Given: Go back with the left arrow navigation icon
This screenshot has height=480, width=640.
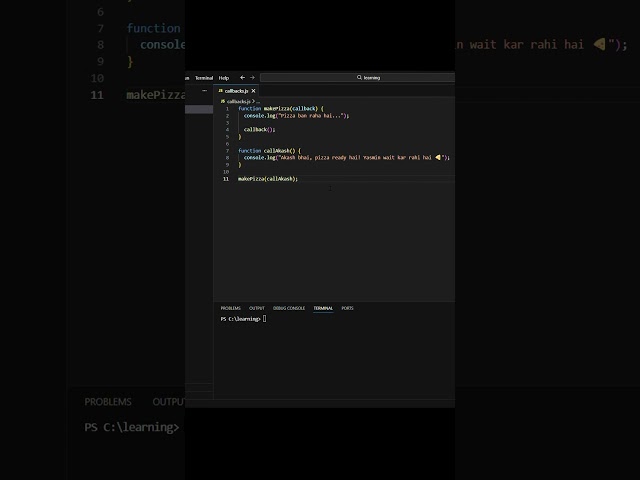Looking at the screenshot, I should pos(242,78).
